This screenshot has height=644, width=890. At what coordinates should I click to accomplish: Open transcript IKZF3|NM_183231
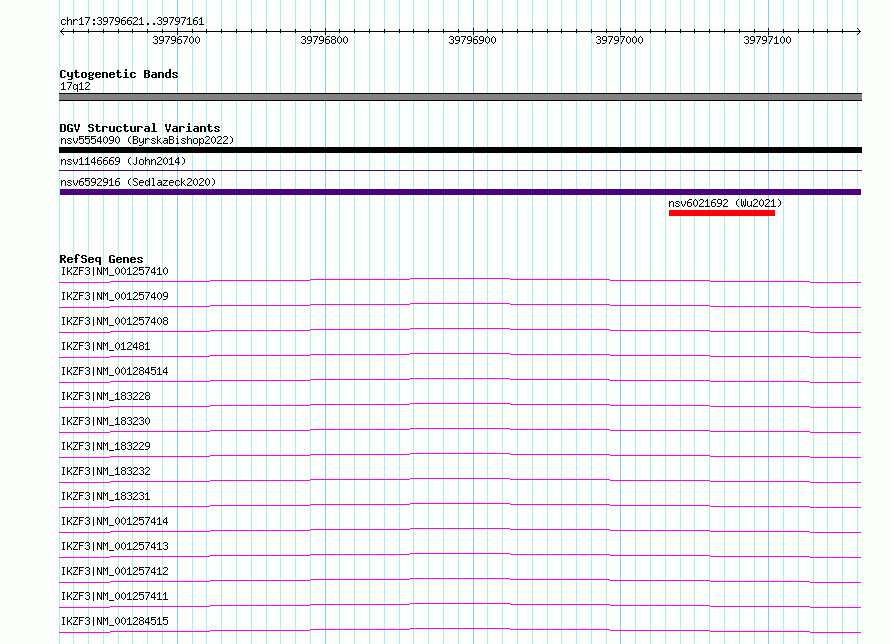coord(106,496)
